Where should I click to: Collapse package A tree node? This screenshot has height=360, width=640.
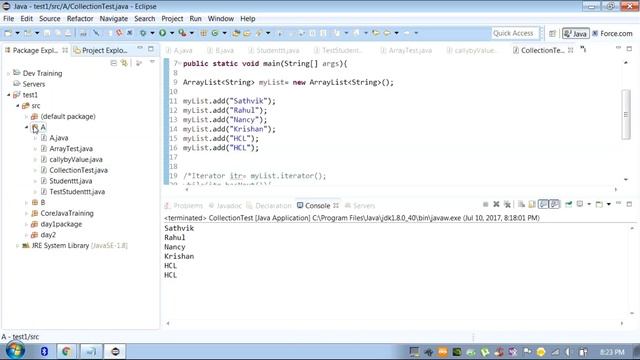tap(27, 127)
